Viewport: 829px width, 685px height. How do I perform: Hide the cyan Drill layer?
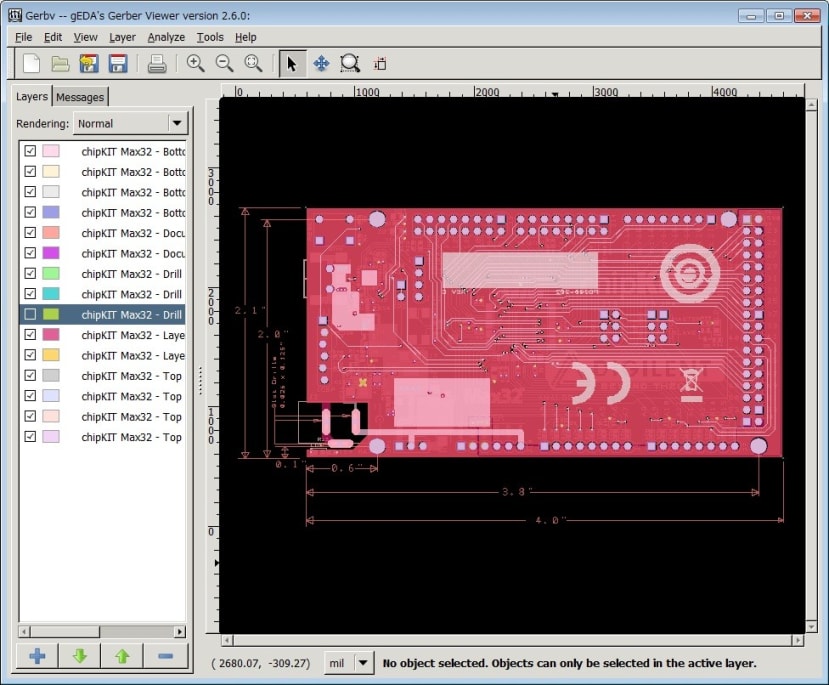coord(30,294)
